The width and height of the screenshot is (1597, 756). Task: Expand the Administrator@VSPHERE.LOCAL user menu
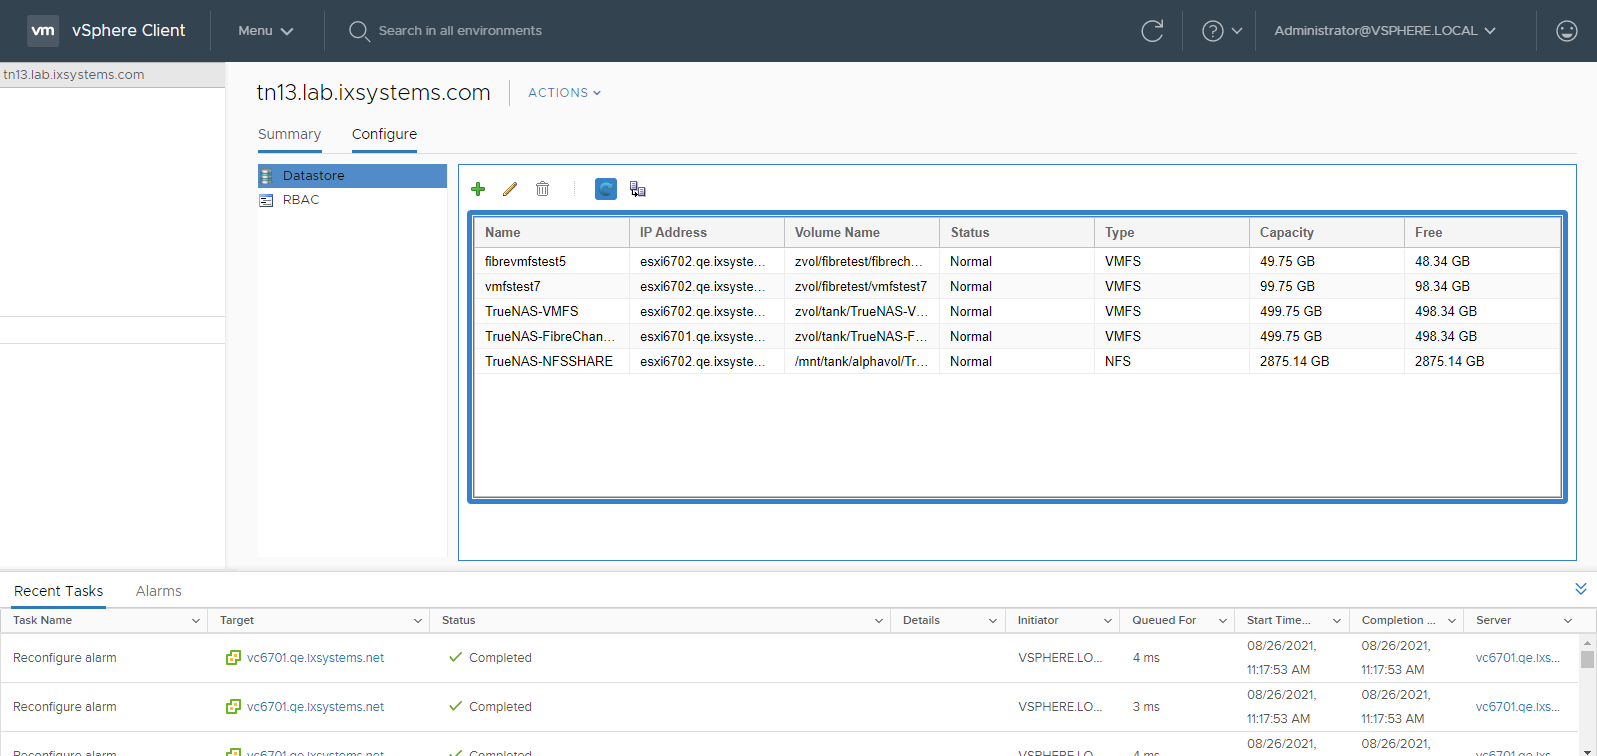click(x=1384, y=31)
